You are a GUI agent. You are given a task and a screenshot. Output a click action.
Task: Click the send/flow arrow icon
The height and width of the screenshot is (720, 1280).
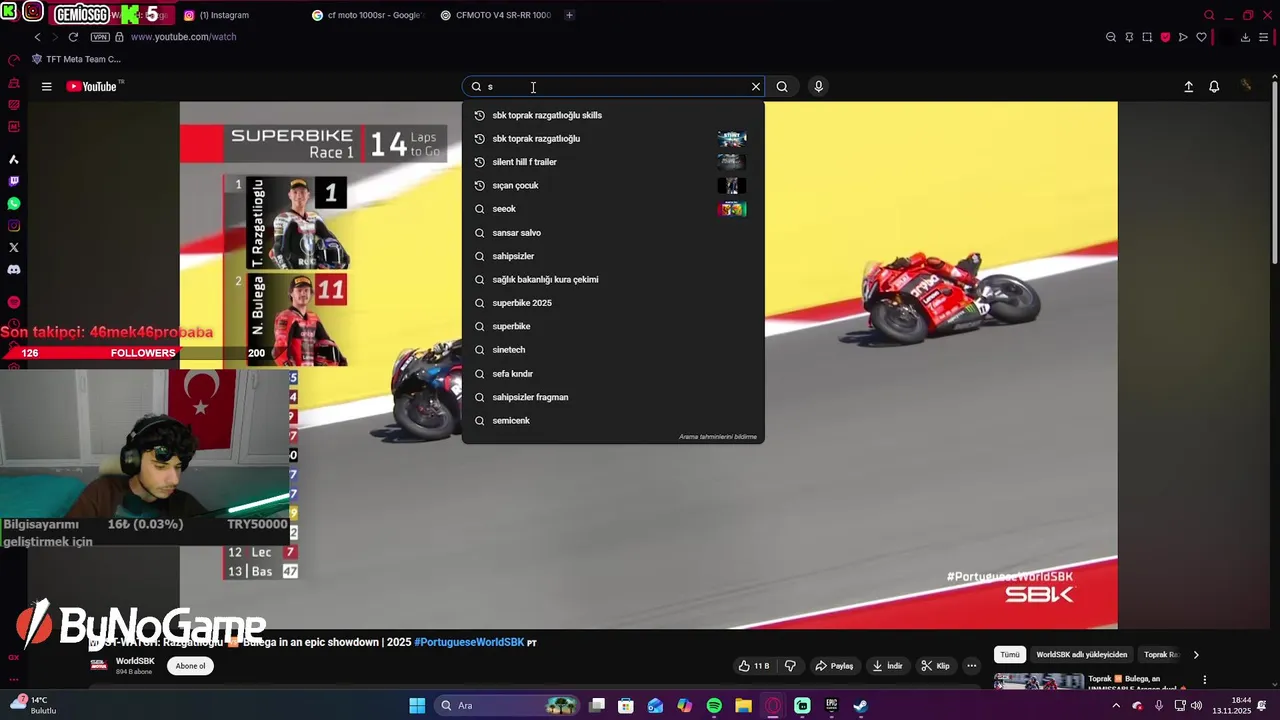pyautogui.click(x=1183, y=37)
